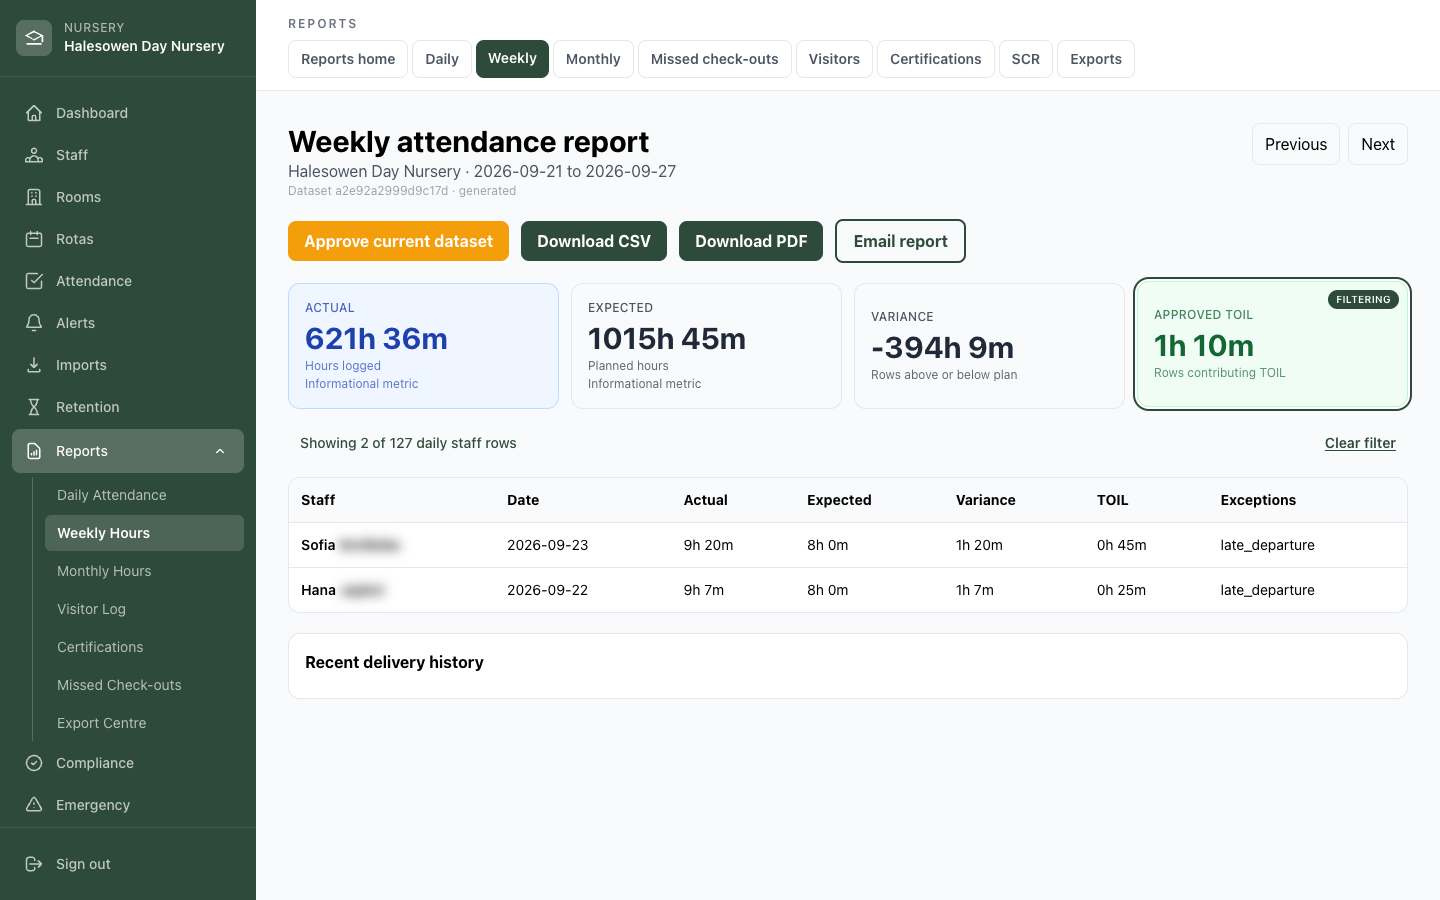Image resolution: width=1440 pixels, height=900 pixels.
Task: Open the Certifications tab
Action: click(x=936, y=59)
